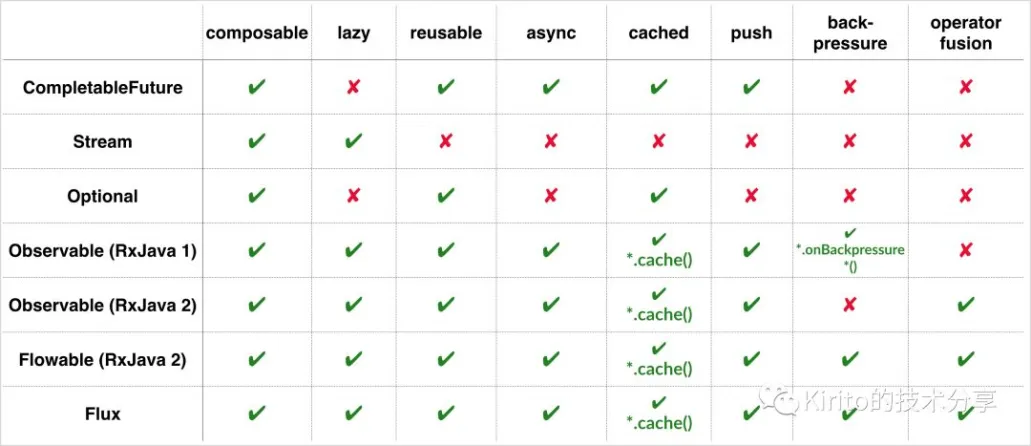Click the composable column header
The image size is (1031, 446).
[257, 33]
